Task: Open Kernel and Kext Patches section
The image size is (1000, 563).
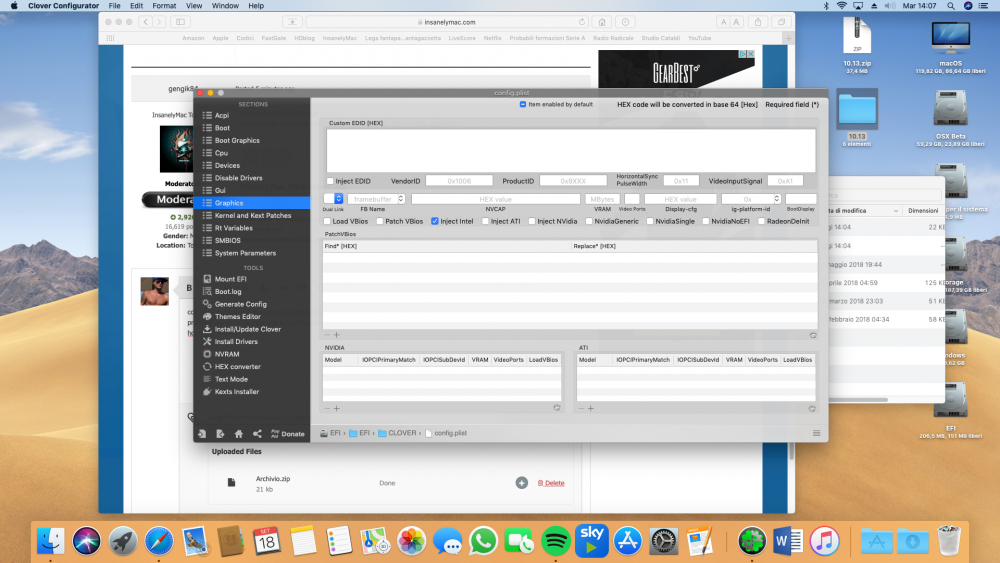Action: tap(253, 216)
